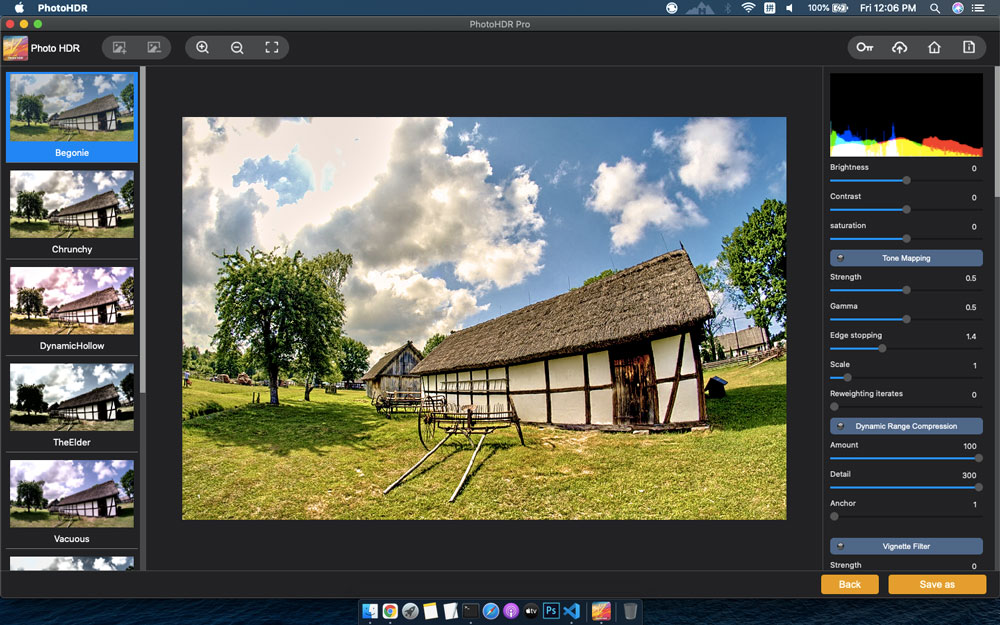
Task: Click the Detail slider handle
Action: click(x=978, y=487)
